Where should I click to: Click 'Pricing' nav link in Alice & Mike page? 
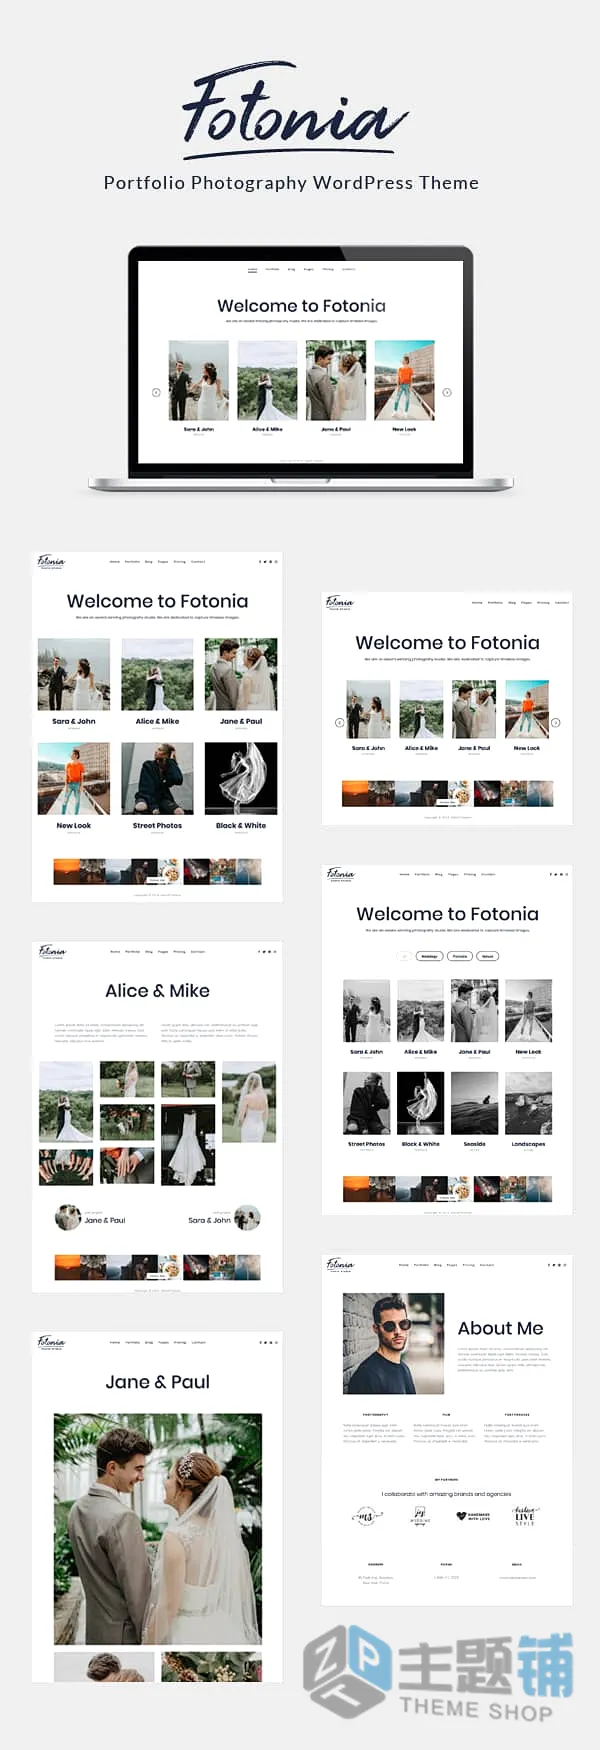tap(180, 952)
